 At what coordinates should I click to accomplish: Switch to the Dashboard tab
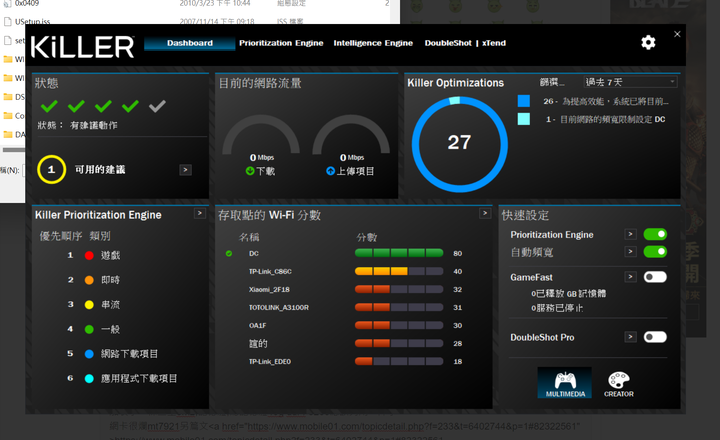point(190,43)
